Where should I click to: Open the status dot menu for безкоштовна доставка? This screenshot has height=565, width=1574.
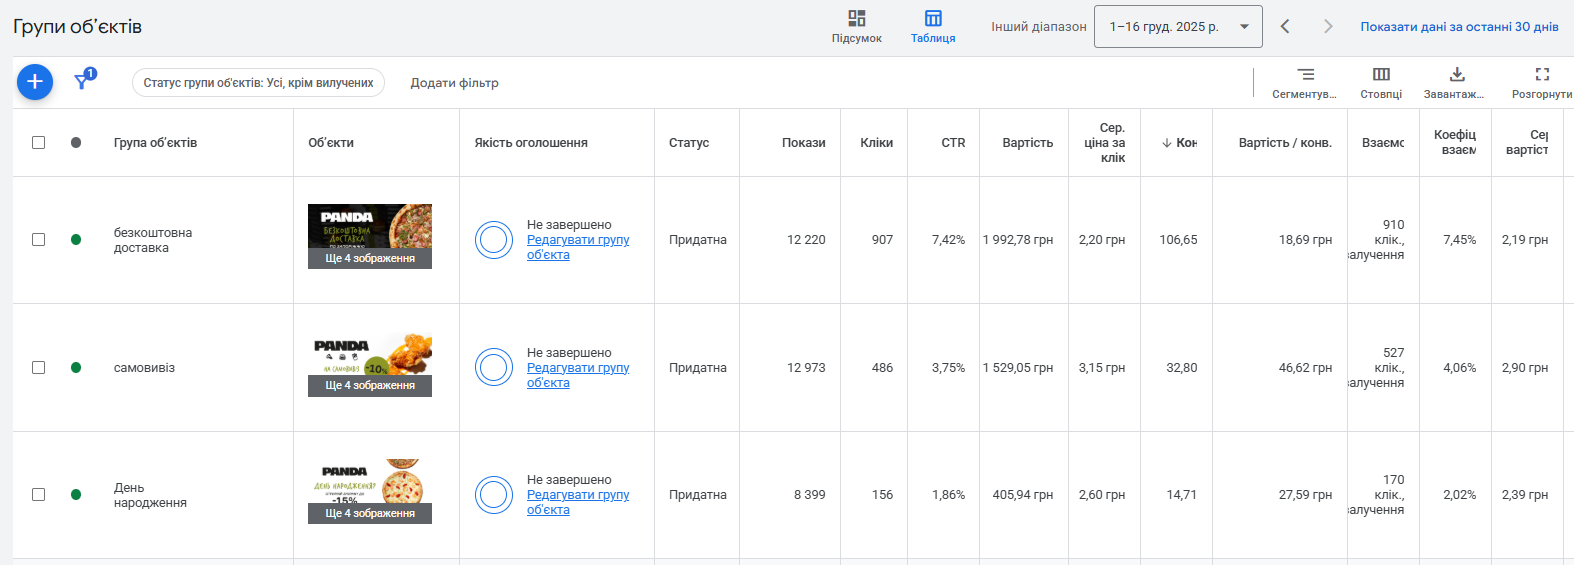[x=76, y=239]
